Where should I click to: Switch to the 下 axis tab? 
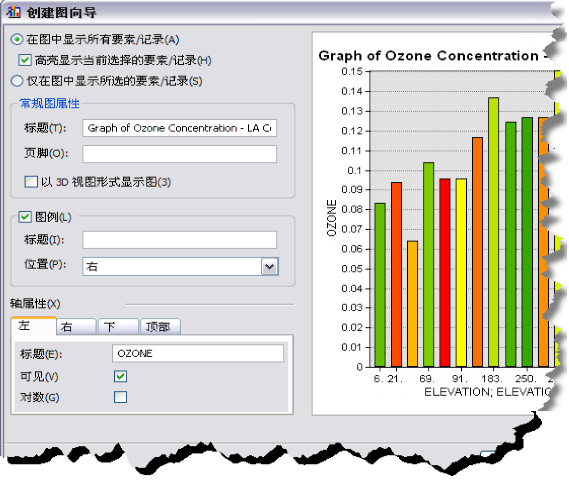[118, 327]
